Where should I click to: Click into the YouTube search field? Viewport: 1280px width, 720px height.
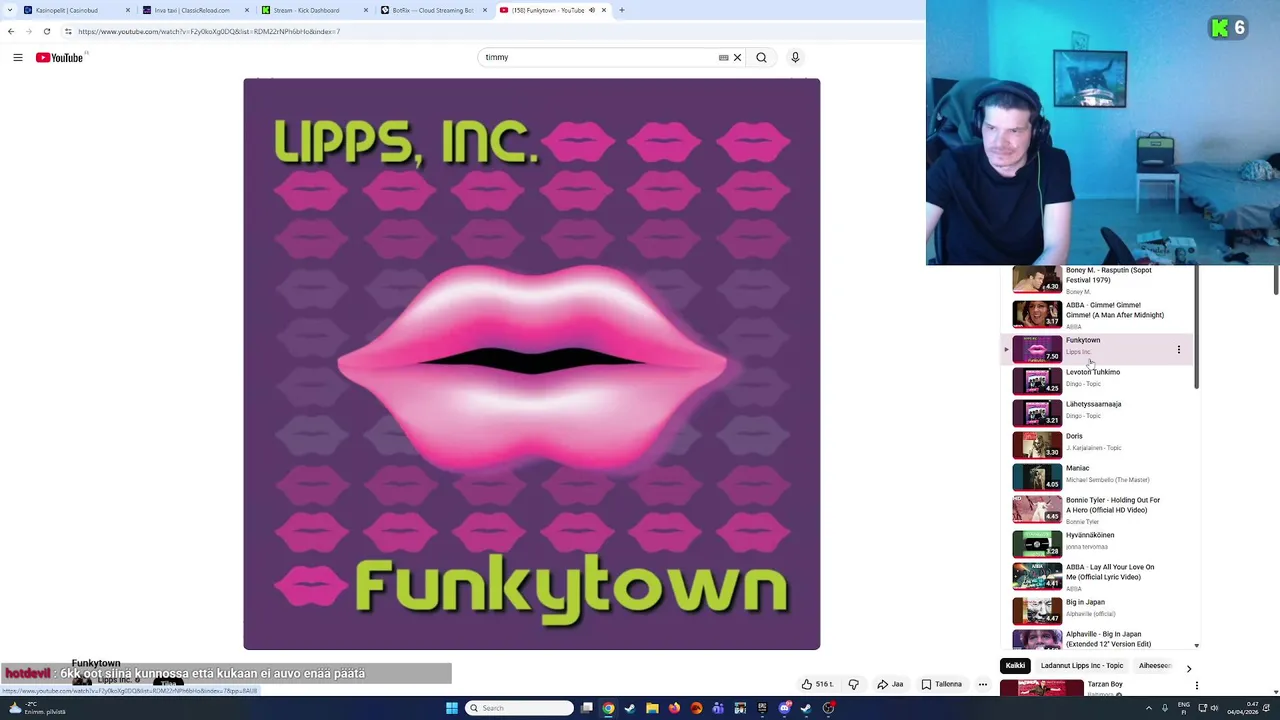pyautogui.click(x=600, y=57)
